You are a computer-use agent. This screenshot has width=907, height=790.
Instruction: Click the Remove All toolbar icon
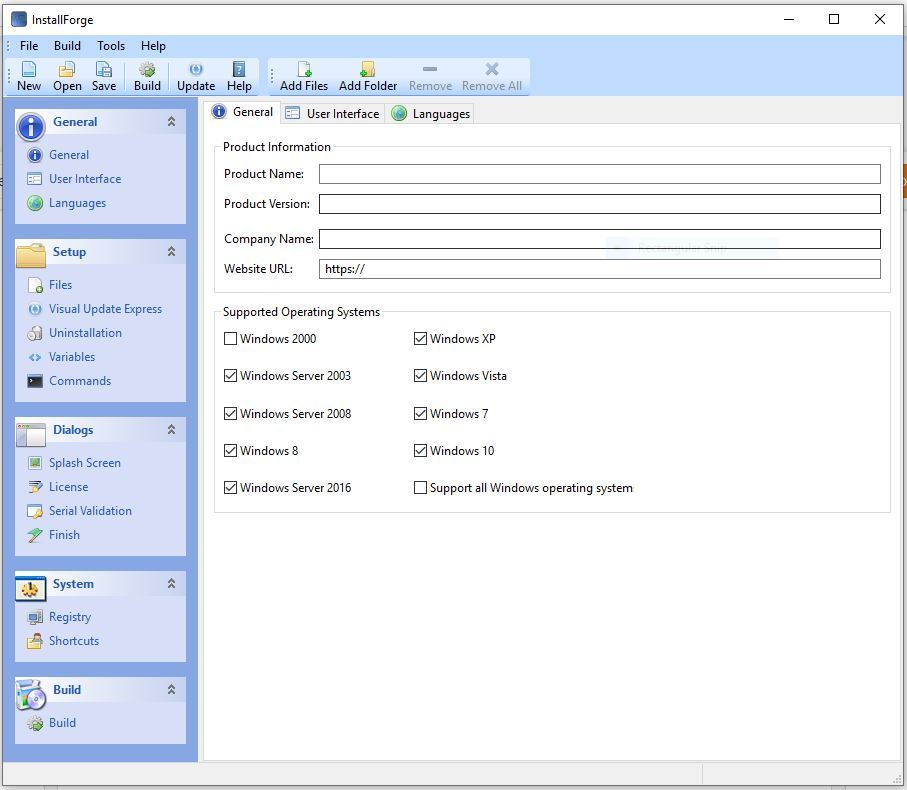tap(492, 69)
